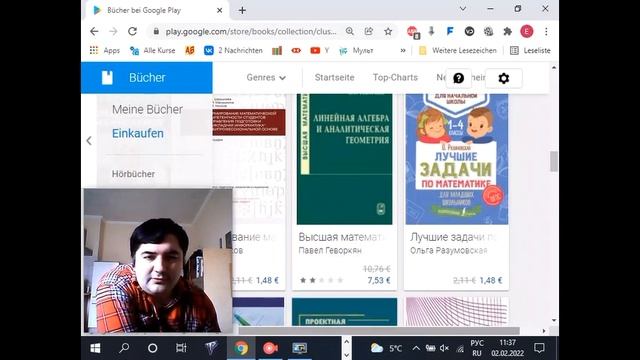Open the Alle Kurse bookmark
This screenshot has width=640, height=360.
tap(152, 51)
